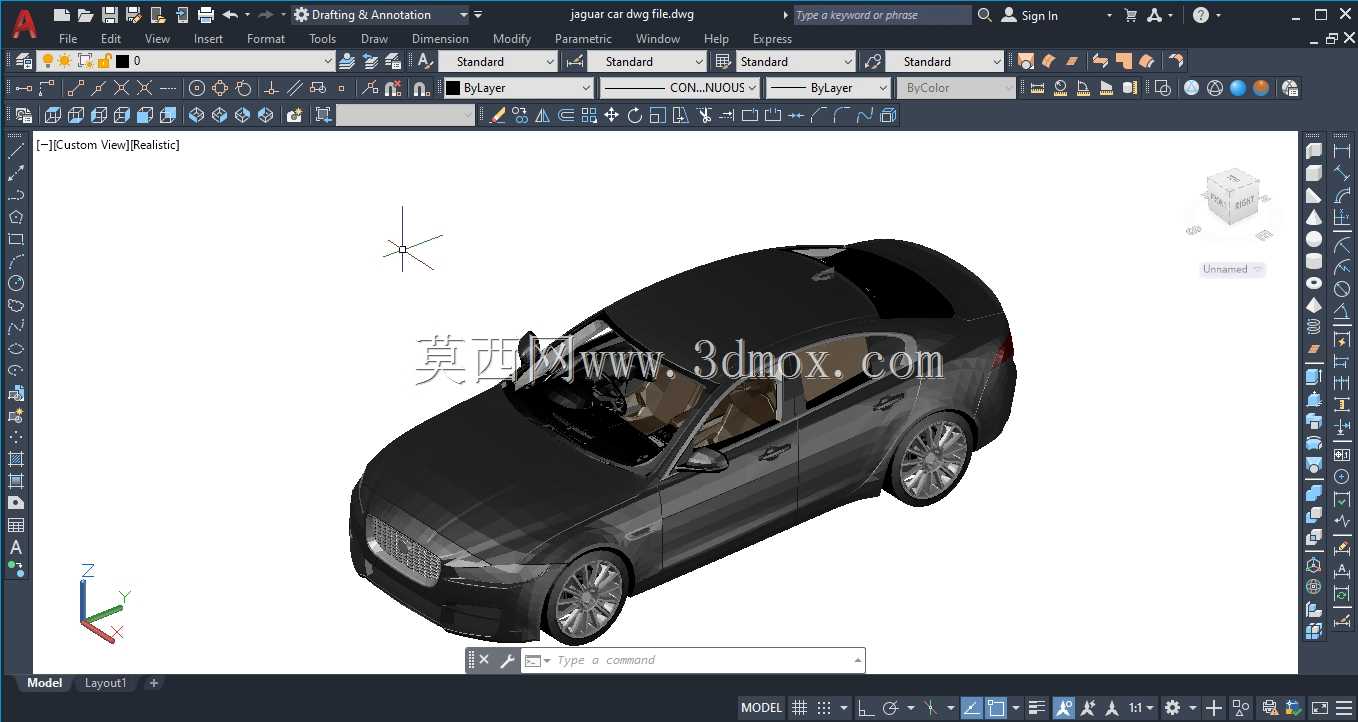Open the Drafting & Annotation workspace dropdown
Viewport: 1358px width, 722px height.
click(x=380, y=15)
